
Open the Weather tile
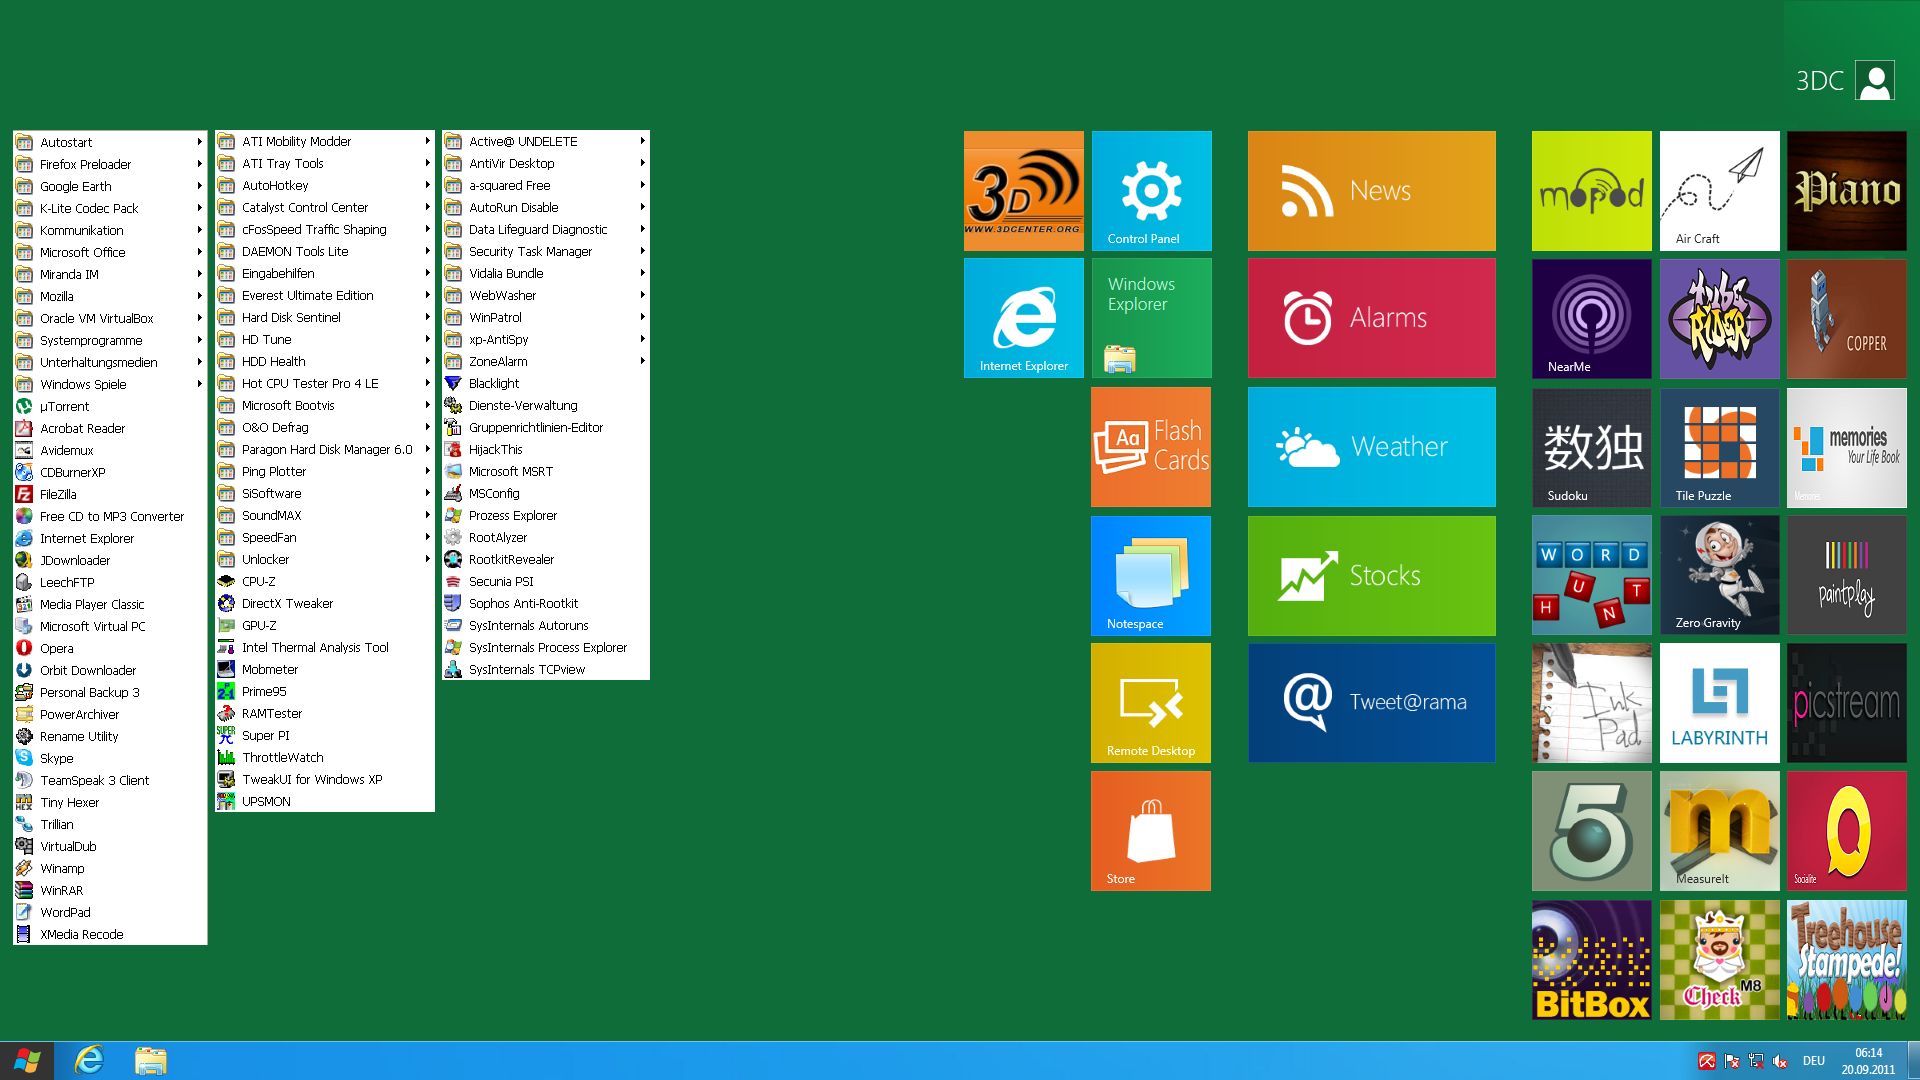tap(1371, 447)
